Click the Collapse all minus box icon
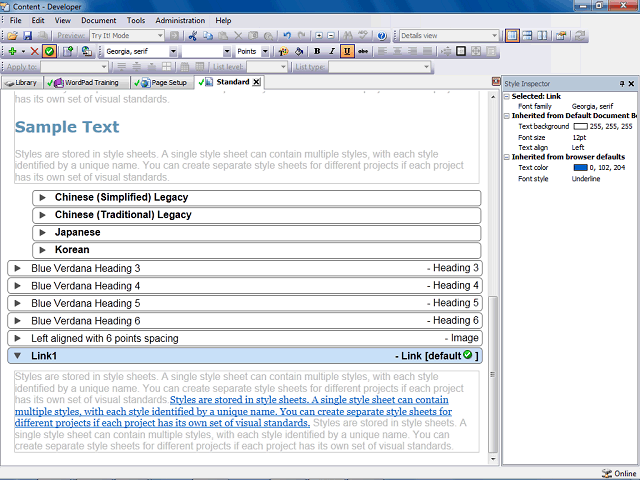 (331, 36)
